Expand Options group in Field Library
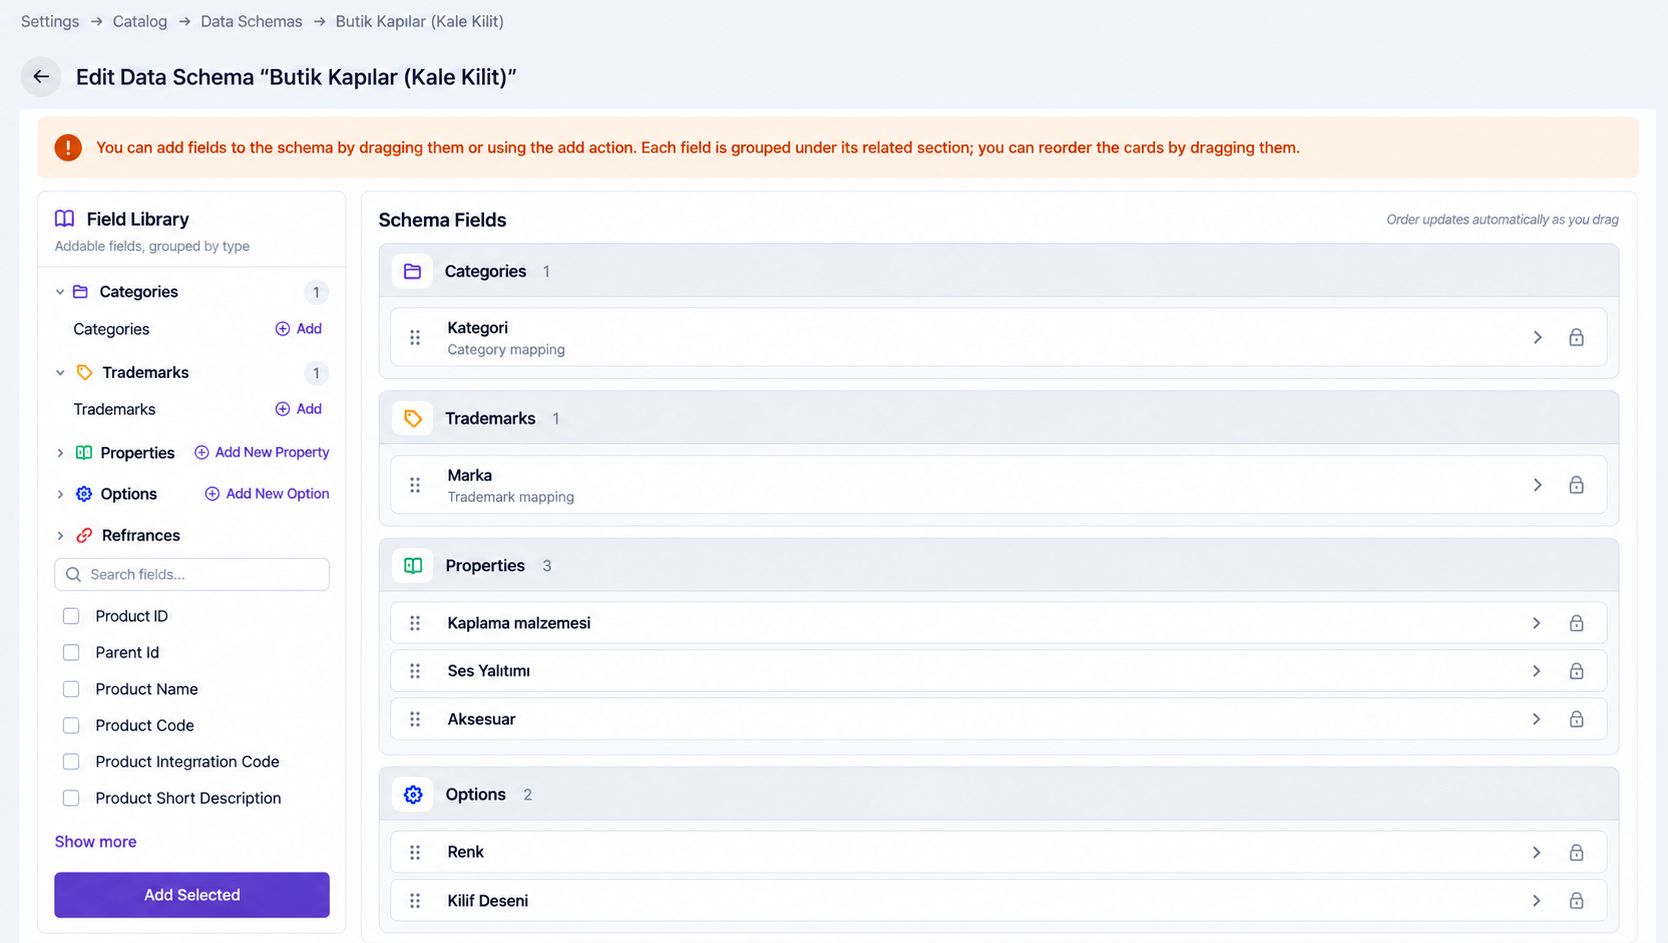This screenshot has height=943, width=1668. (60, 494)
